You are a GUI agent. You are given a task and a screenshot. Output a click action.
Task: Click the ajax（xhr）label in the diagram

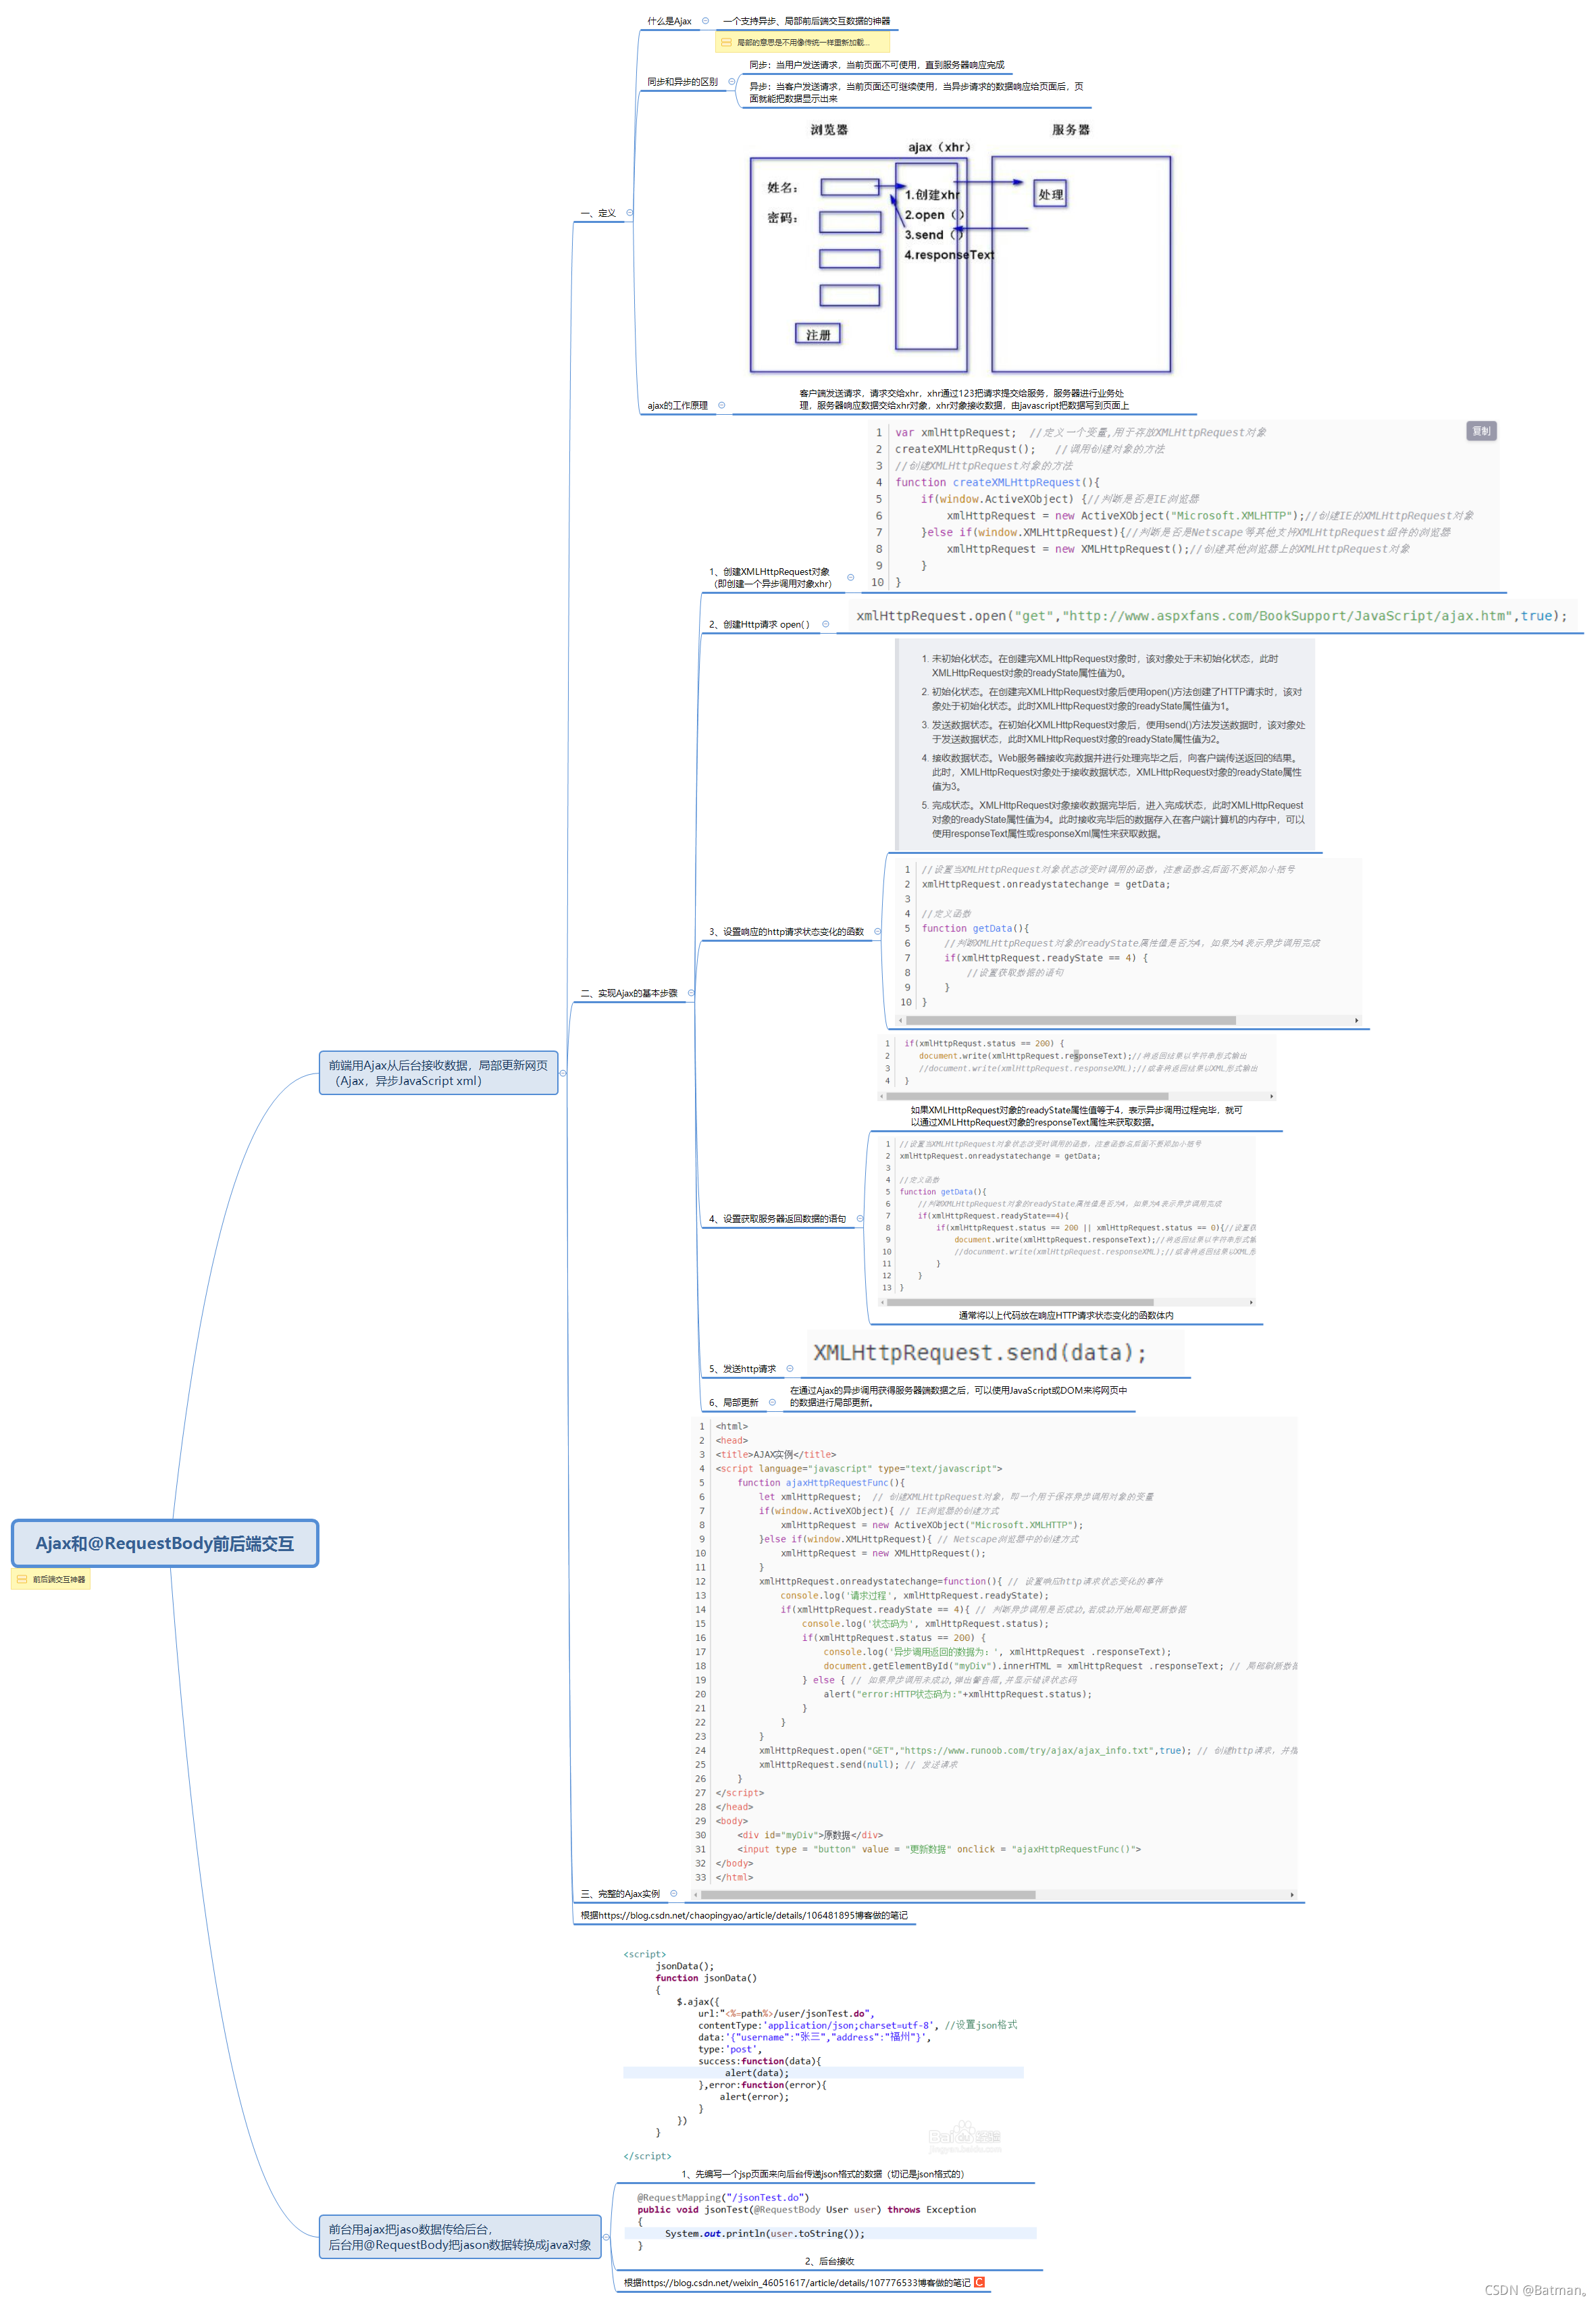point(939,147)
